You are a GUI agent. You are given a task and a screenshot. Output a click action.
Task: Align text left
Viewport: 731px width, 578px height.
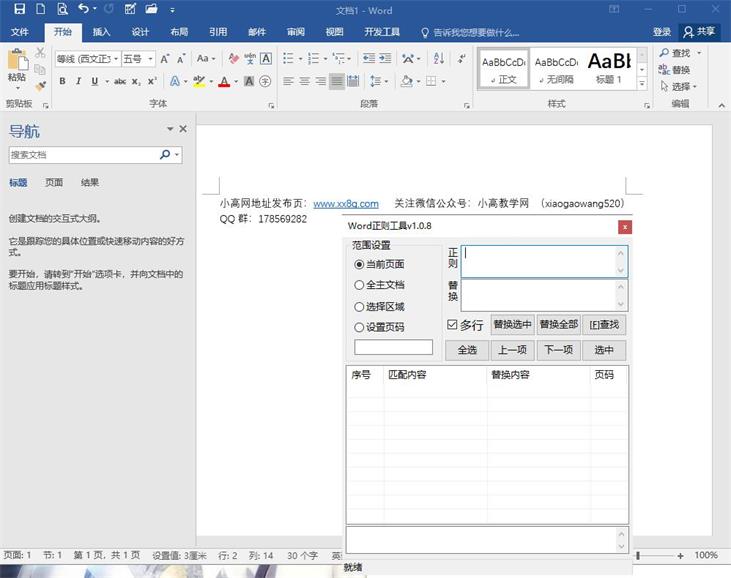(x=289, y=82)
